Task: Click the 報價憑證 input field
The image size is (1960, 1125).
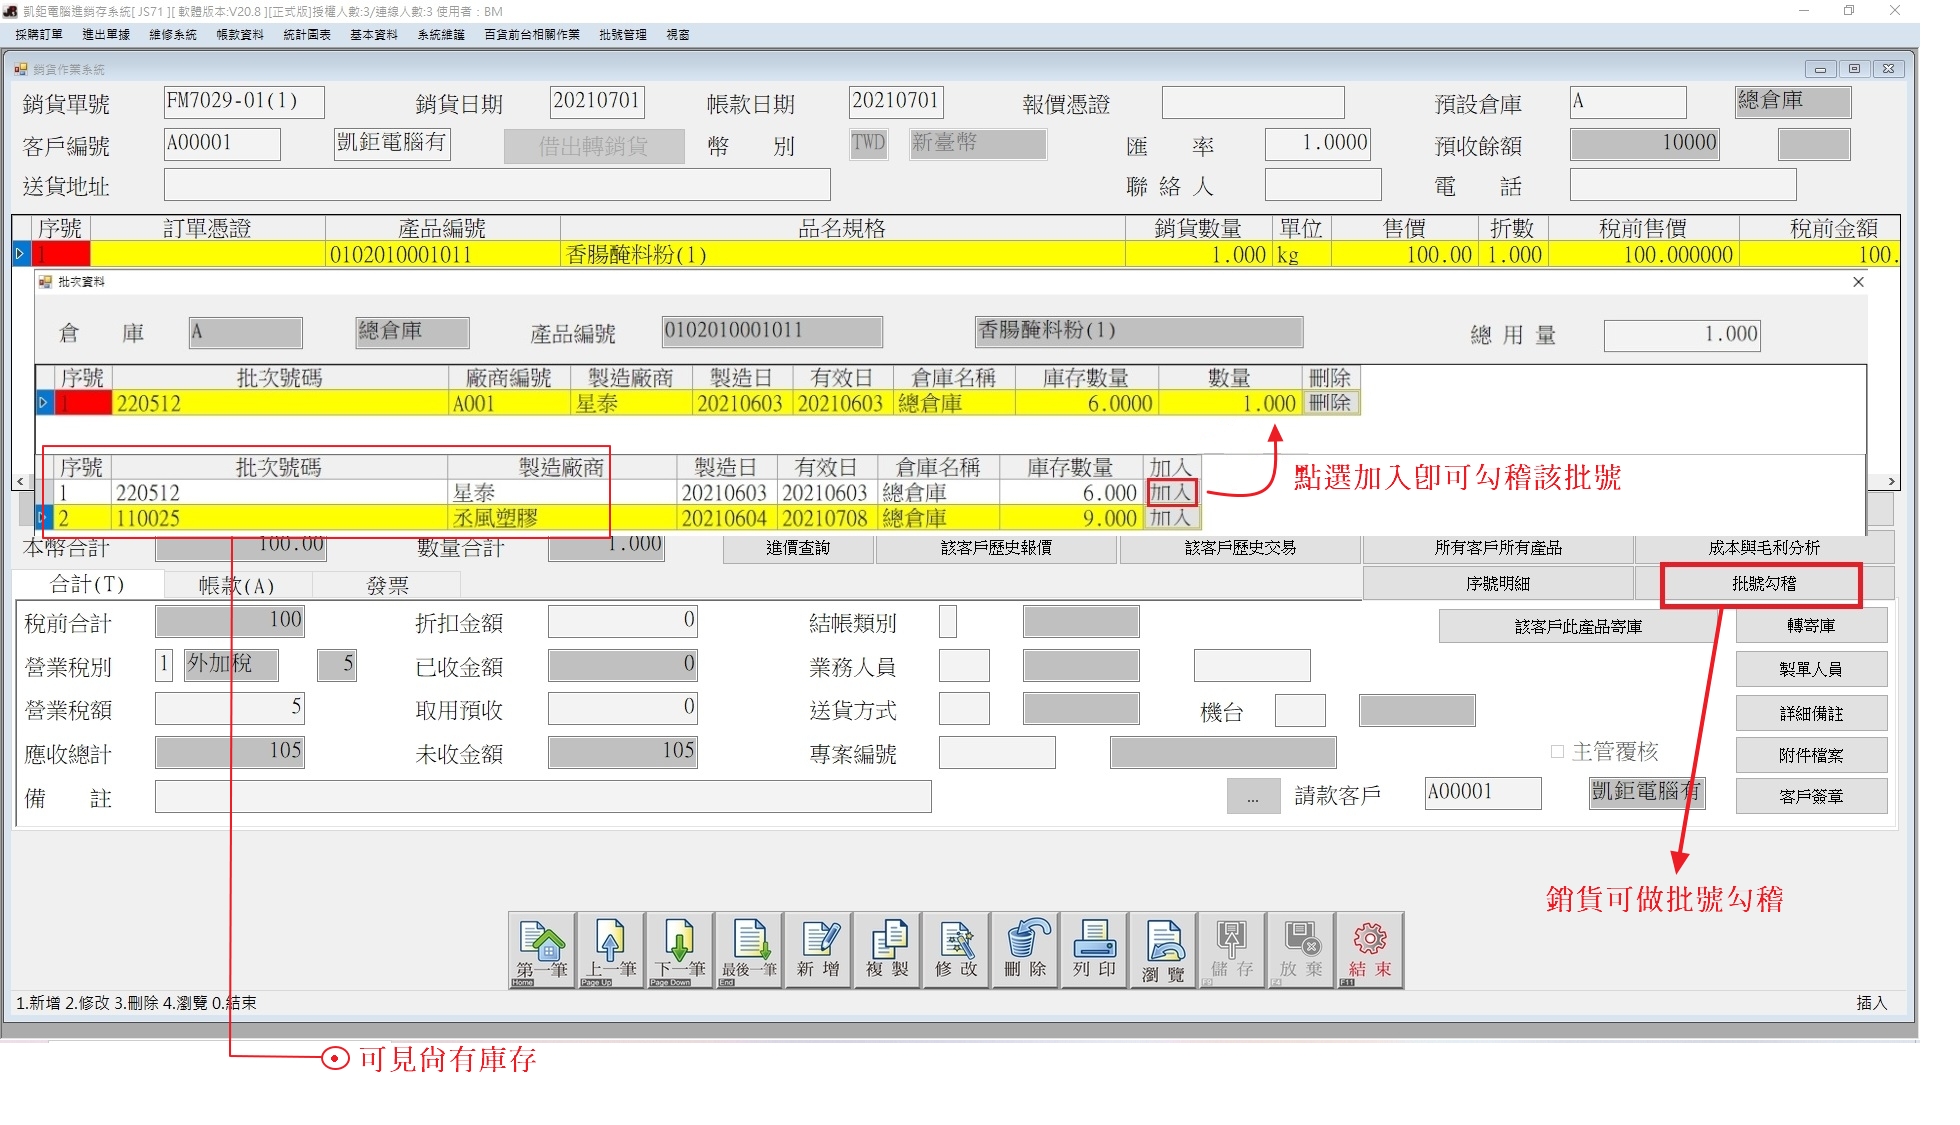Action: 1253,103
